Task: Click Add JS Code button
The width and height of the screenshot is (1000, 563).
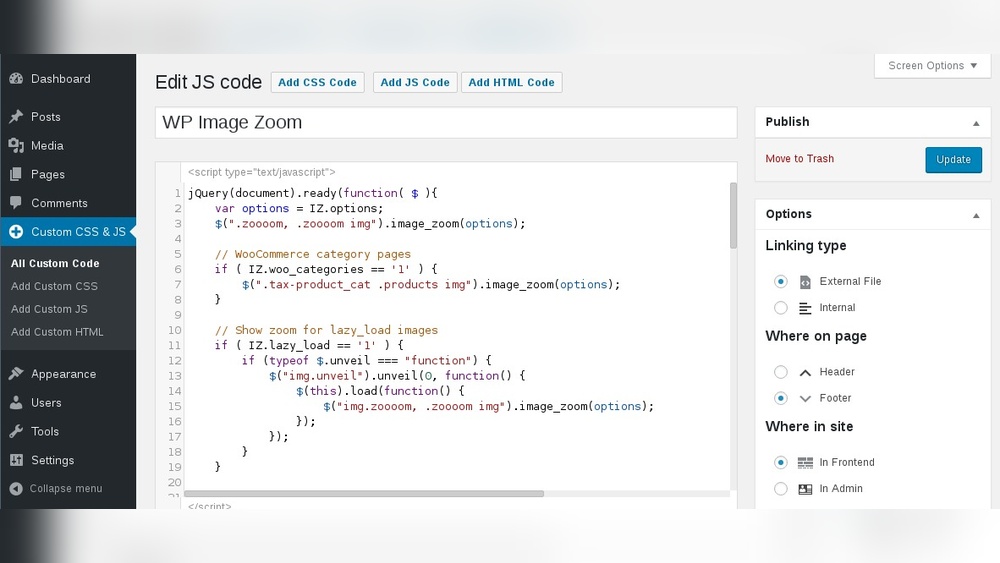Action: (415, 82)
